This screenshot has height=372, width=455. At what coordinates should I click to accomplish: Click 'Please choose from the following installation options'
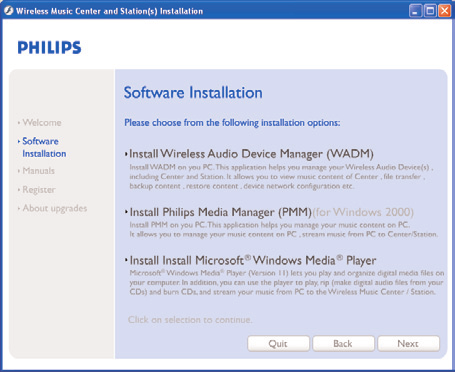point(232,123)
